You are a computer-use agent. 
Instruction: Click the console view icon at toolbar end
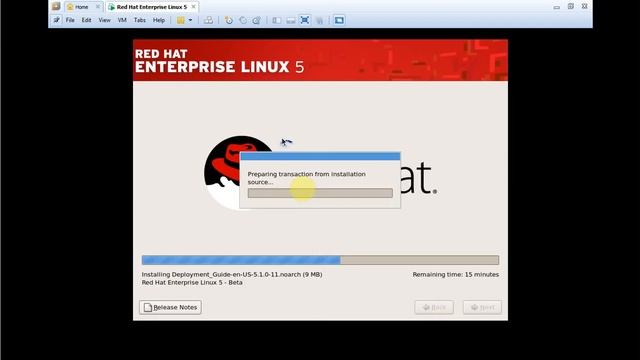pos(339,20)
